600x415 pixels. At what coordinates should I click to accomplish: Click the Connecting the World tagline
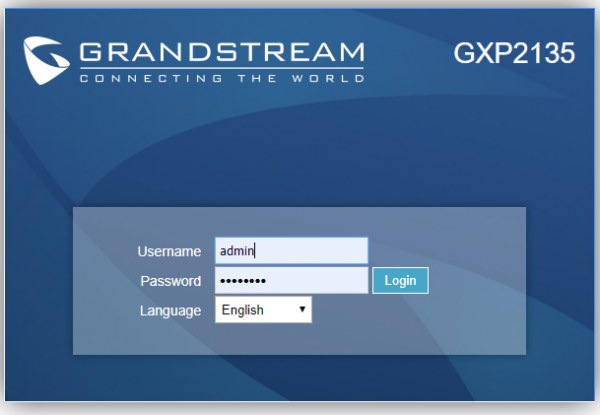pos(222,78)
